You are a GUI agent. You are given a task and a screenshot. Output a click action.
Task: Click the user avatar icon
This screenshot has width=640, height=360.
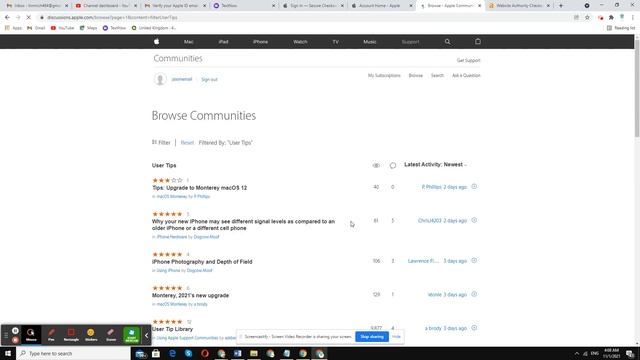(x=160, y=79)
